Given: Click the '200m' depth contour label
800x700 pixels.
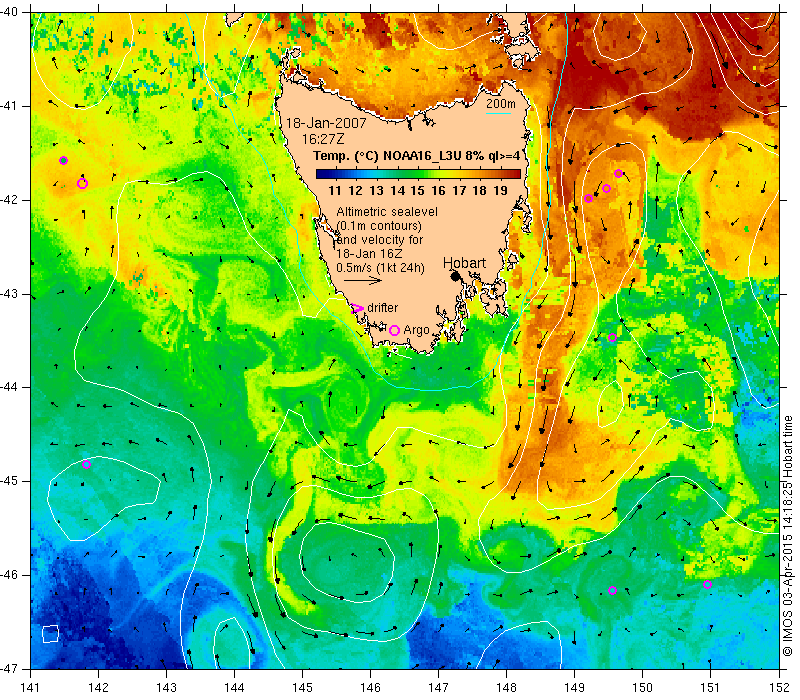Looking at the screenshot, I should pos(501,104).
